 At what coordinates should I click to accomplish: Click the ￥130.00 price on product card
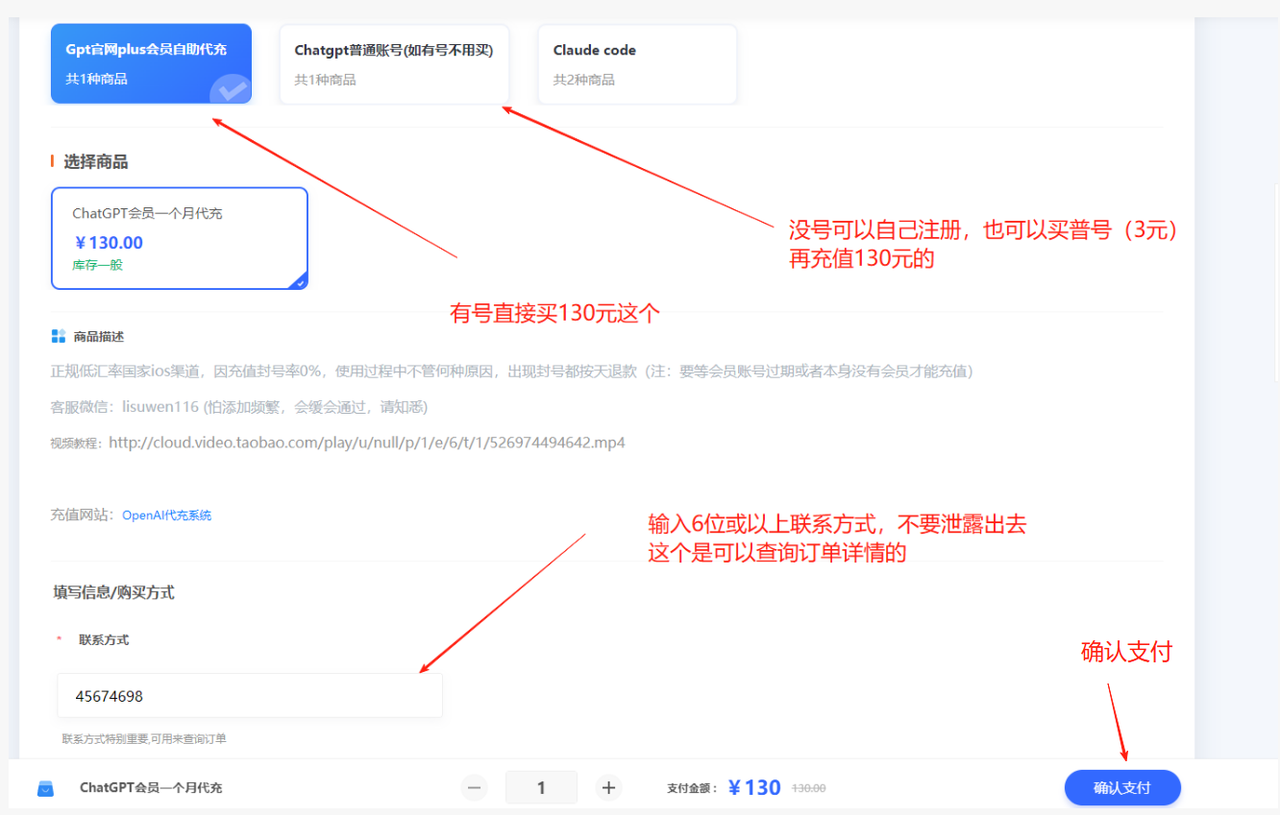click(109, 242)
